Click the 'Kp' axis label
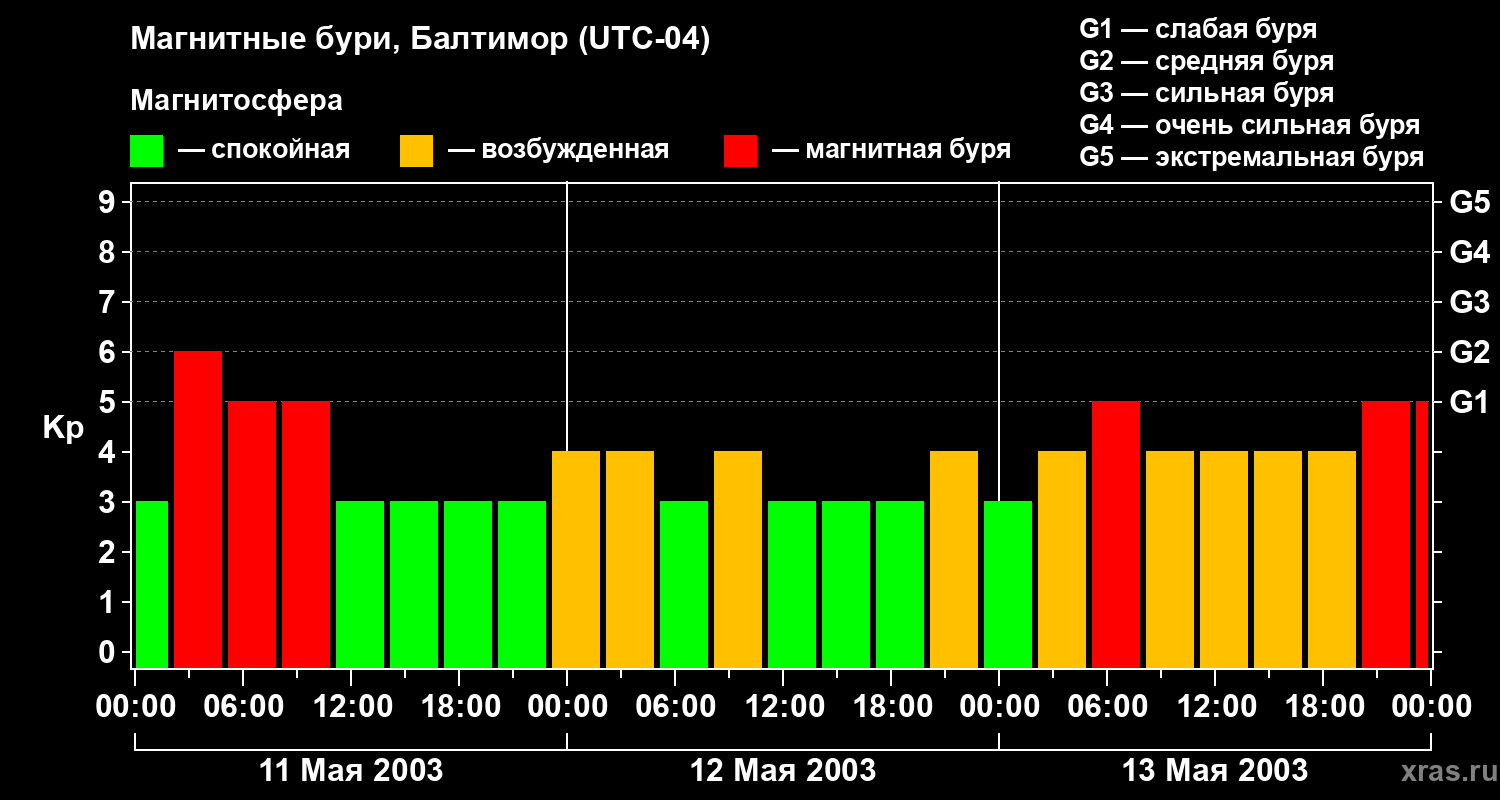 tap(63, 428)
